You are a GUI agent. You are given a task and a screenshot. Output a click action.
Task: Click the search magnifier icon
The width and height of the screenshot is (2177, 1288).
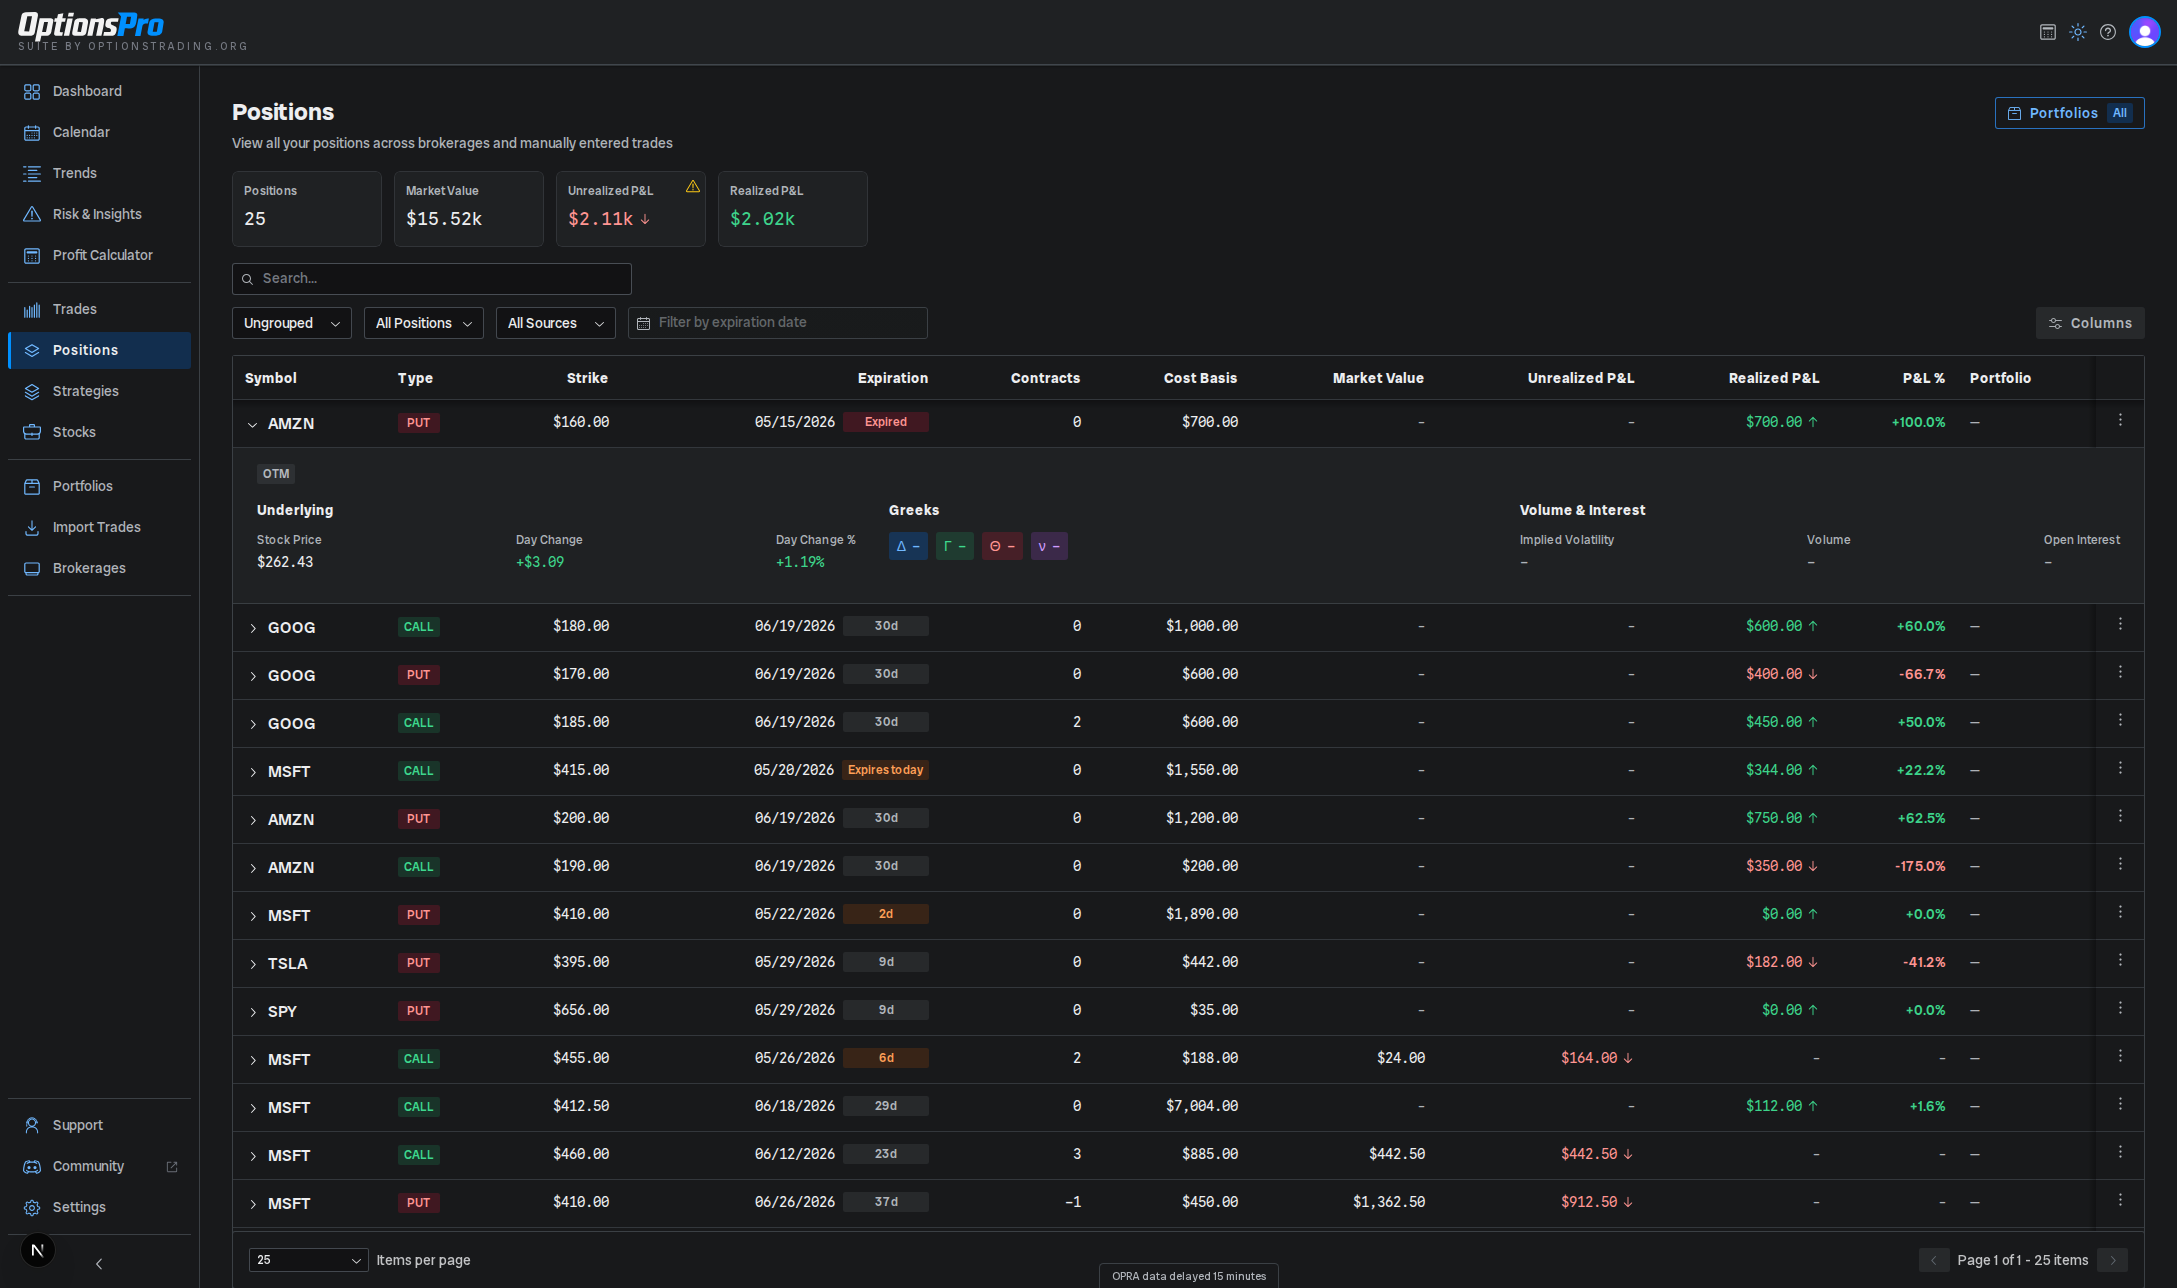[x=247, y=279]
